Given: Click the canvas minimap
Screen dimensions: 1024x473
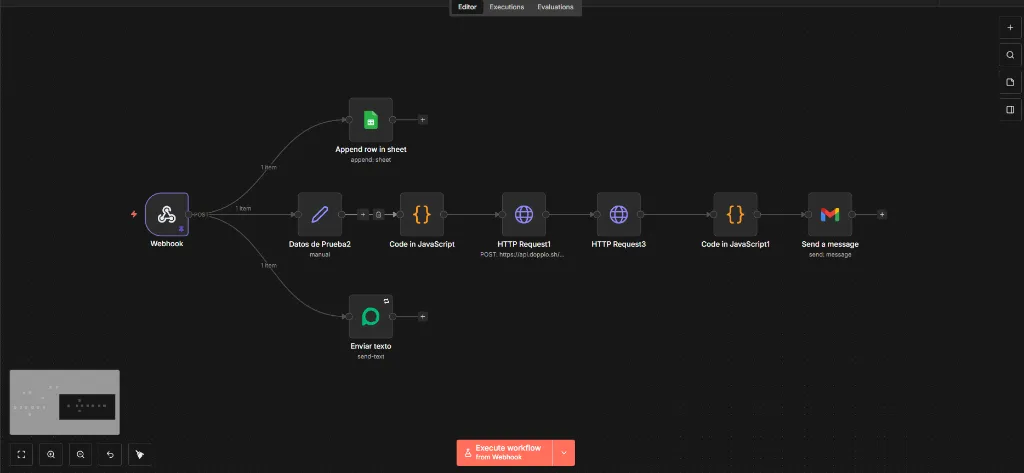Looking at the screenshot, I should click(x=65, y=402).
